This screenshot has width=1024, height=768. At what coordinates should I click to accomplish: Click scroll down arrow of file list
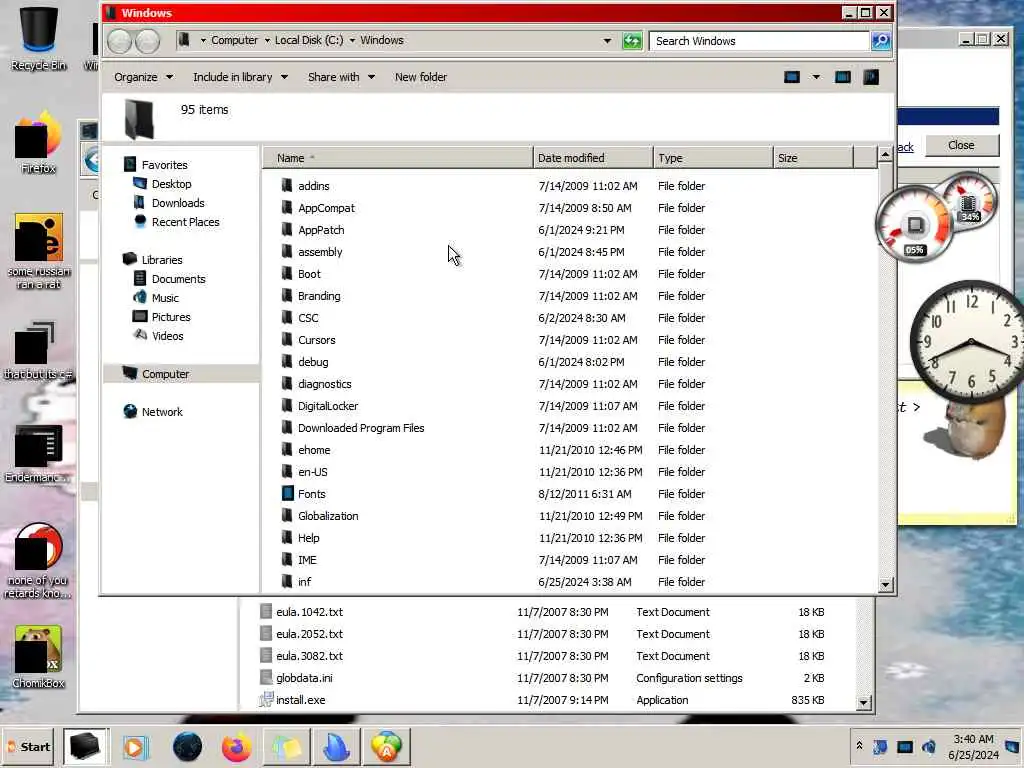(886, 584)
